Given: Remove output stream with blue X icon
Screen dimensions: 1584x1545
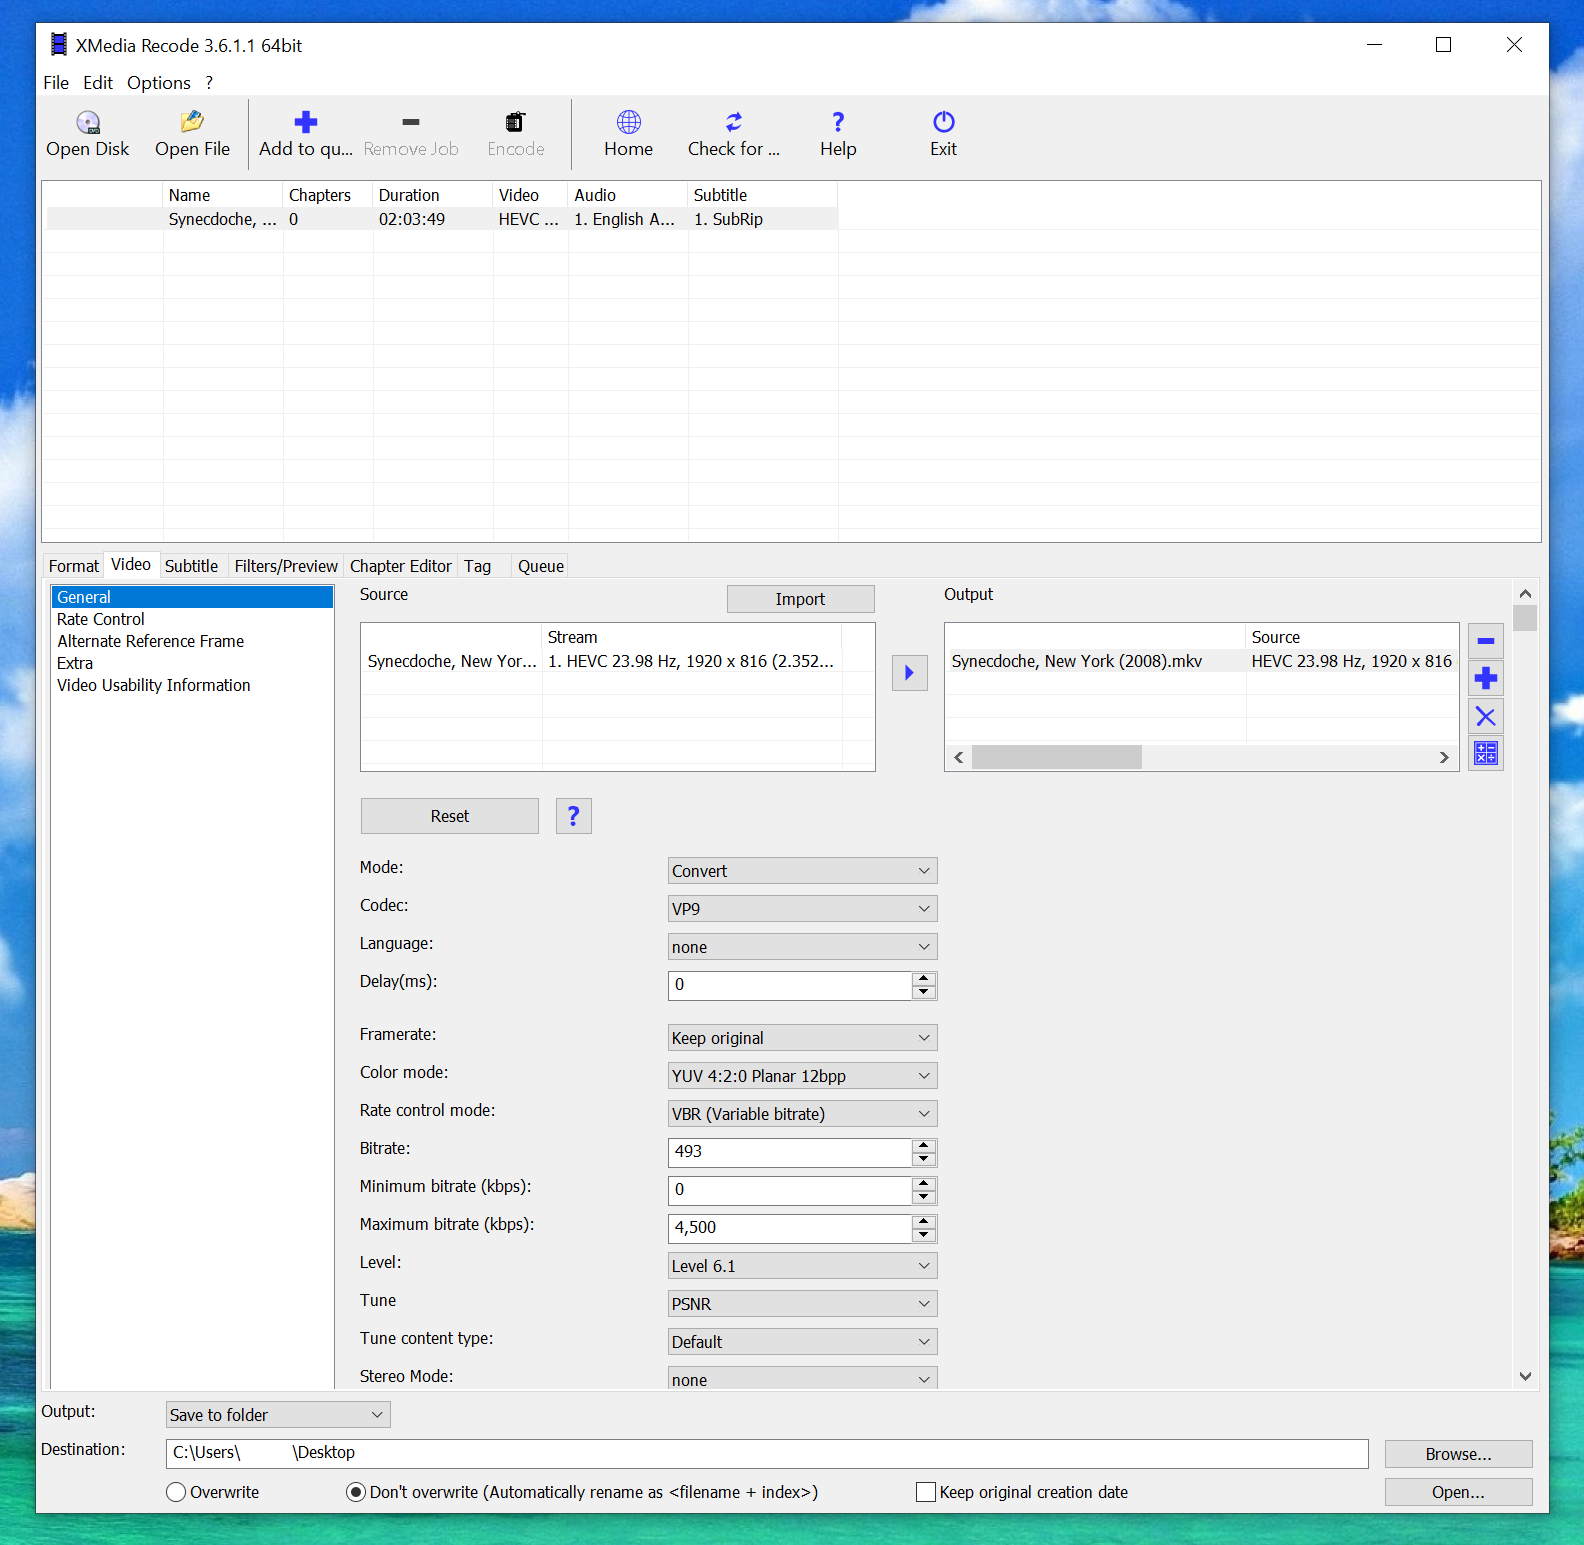Looking at the screenshot, I should pyautogui.click(x=1485, y=716).
